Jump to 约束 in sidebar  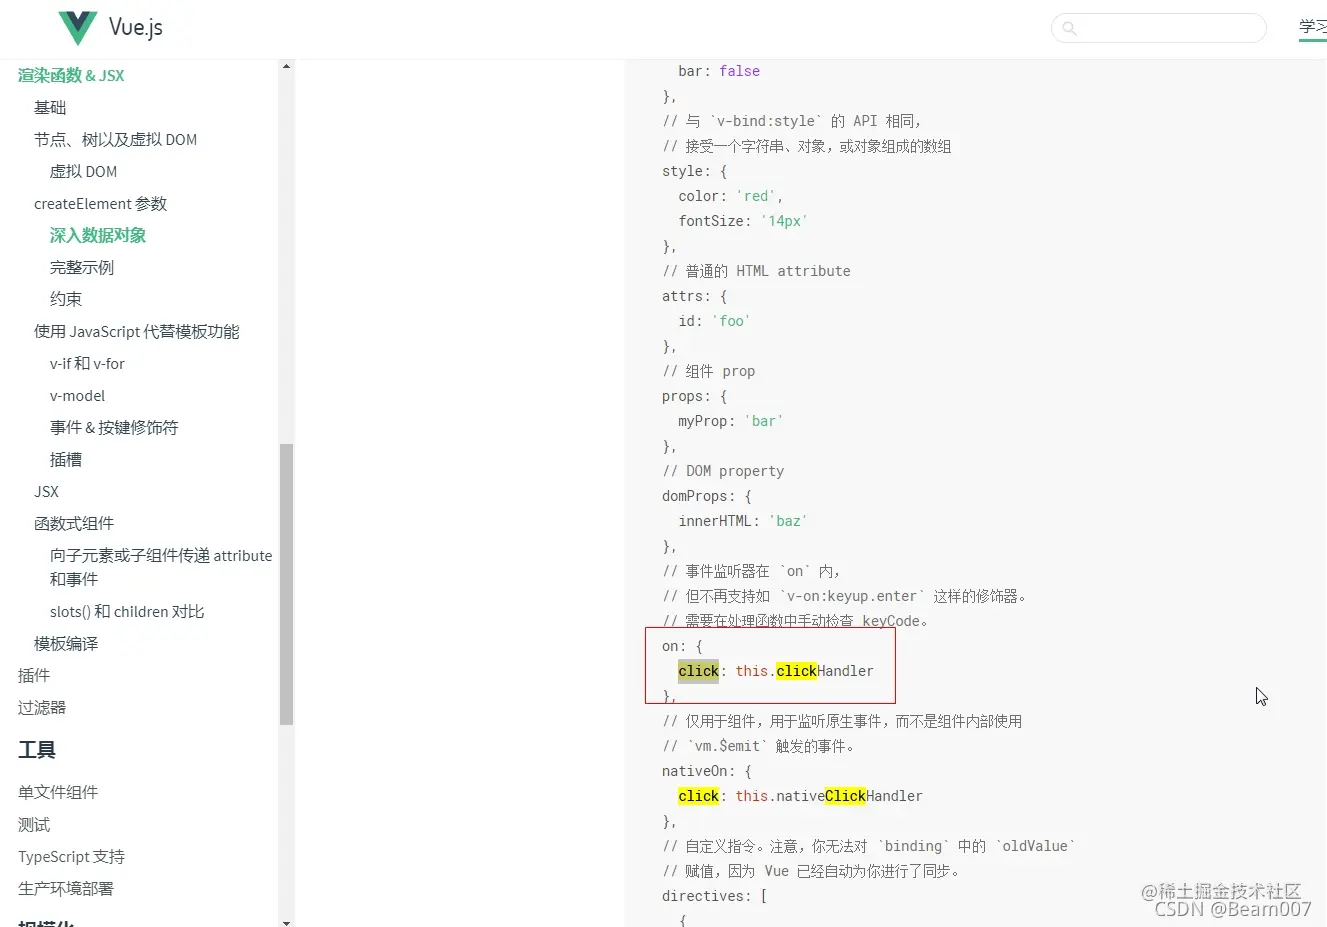(66, 299)
